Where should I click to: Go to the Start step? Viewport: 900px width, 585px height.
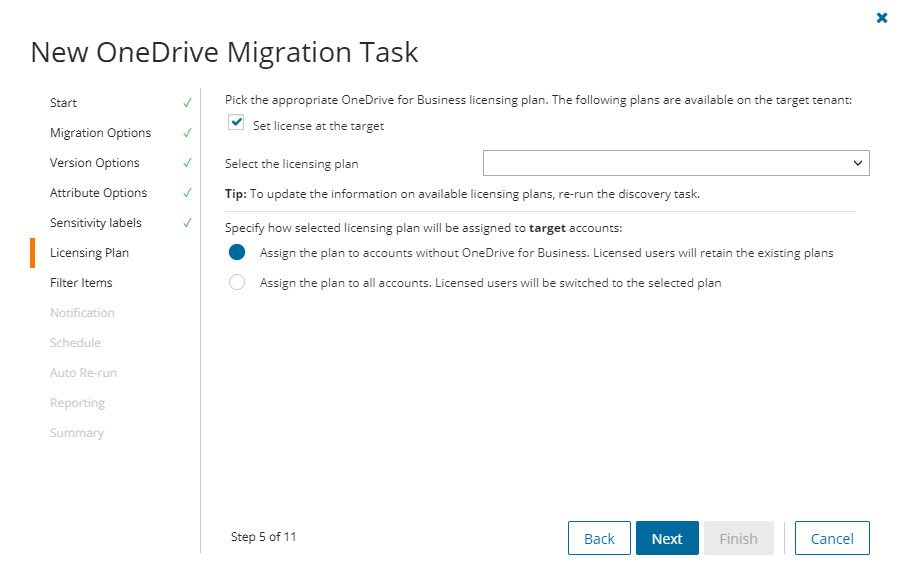click(63, 103)
